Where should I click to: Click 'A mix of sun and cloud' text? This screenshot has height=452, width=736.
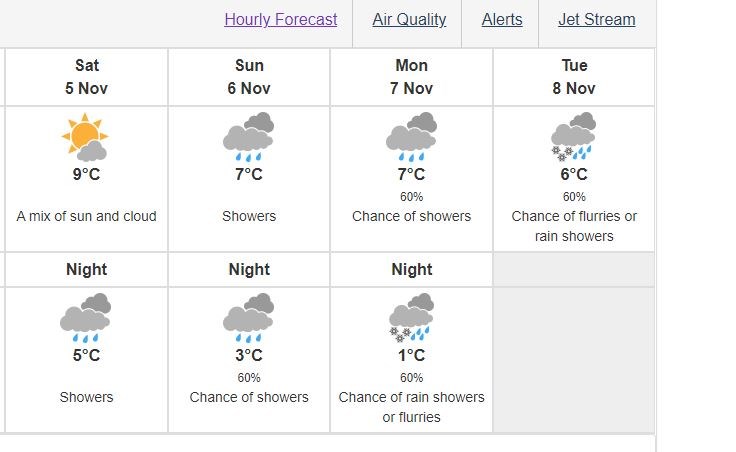point(86,216)
